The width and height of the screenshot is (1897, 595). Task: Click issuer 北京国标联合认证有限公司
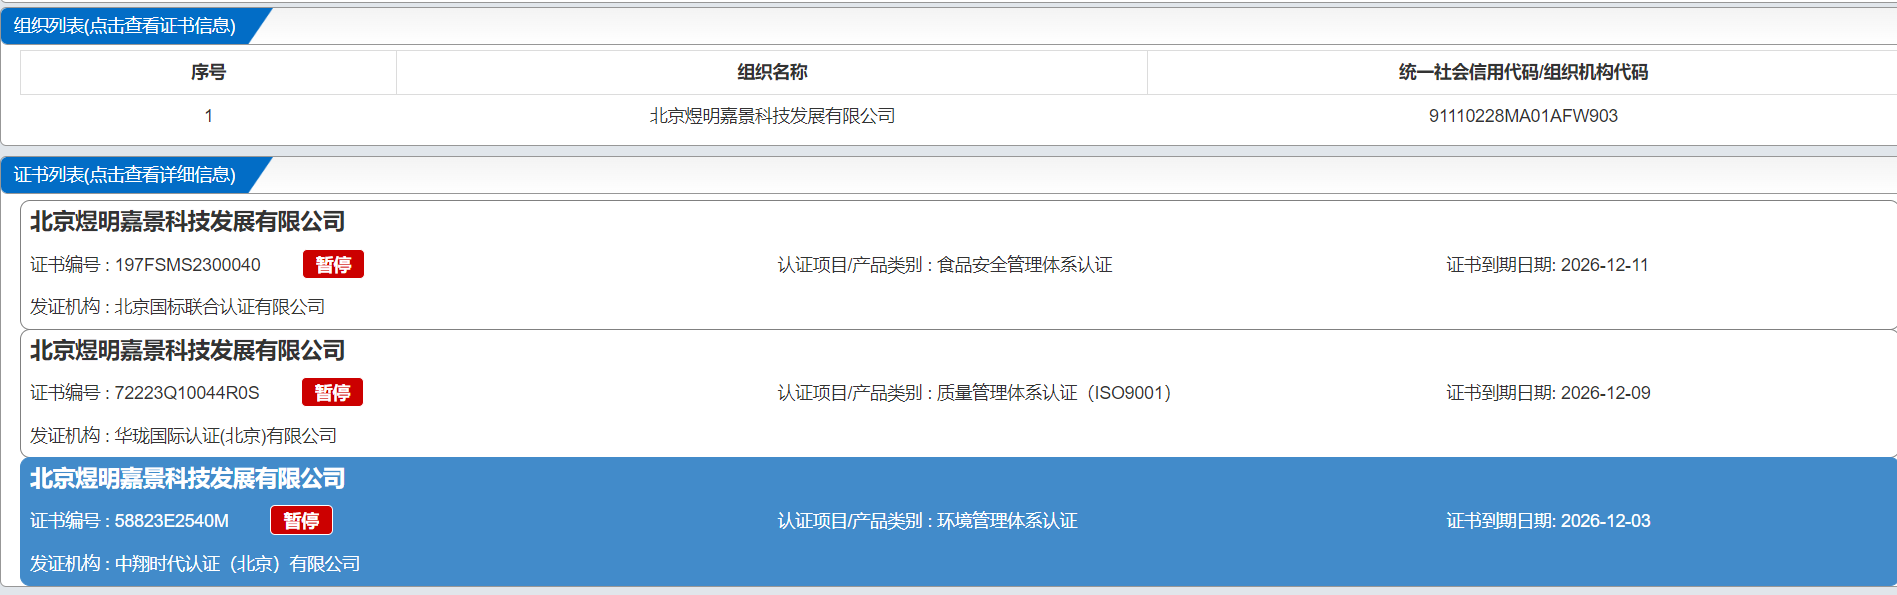coord(220,307)
